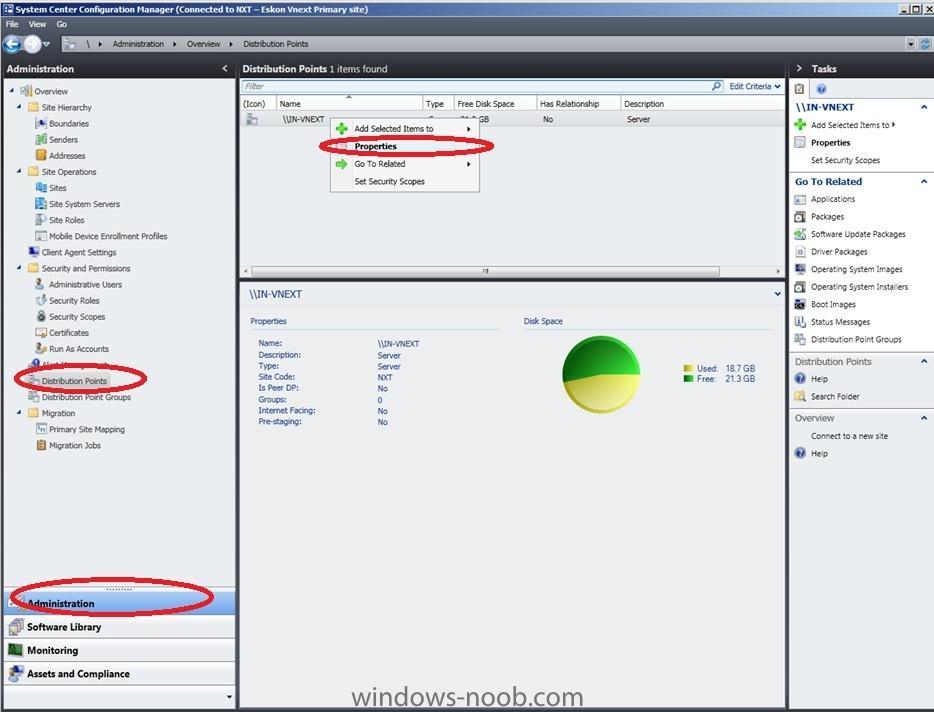The height and width of the screenshot is (712, 934).
Task: Open the Edit Criteria dropdown
Action: pyautogui.click(x=755, y=86)
